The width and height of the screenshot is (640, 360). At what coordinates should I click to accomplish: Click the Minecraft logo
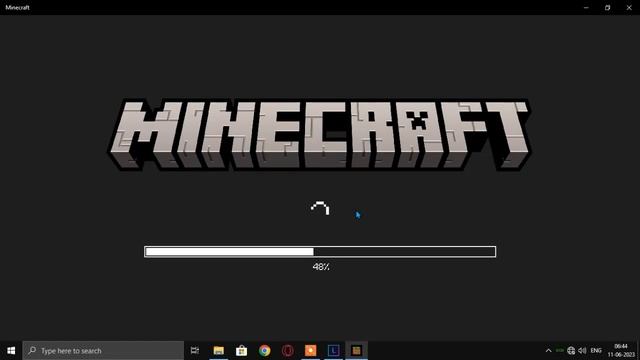pyautogui.click(x=320, y=134)
